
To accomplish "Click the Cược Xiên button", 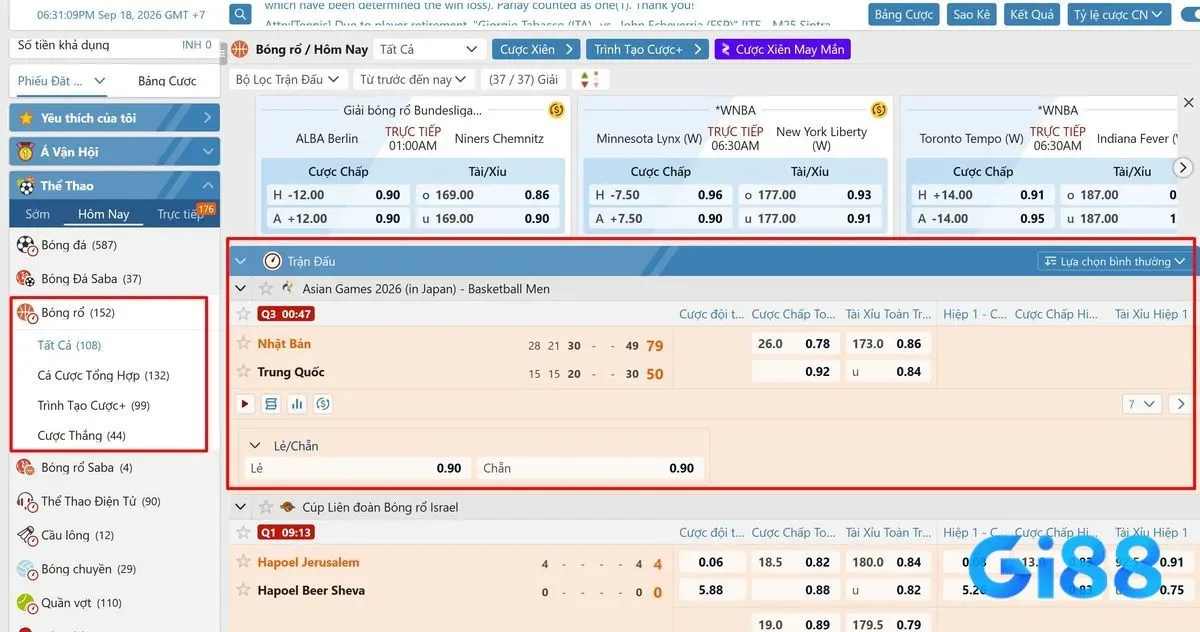I will pos(535,49).
